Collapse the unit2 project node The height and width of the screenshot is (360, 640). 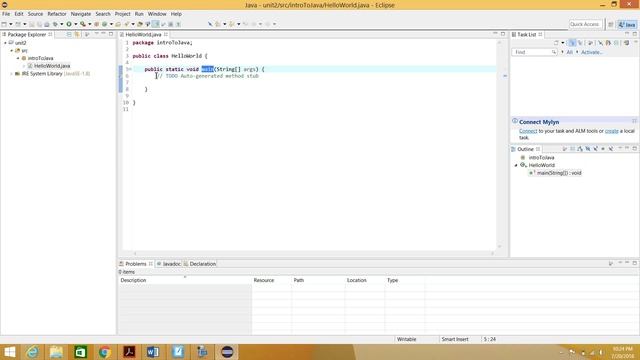click(x=5, y=42)
